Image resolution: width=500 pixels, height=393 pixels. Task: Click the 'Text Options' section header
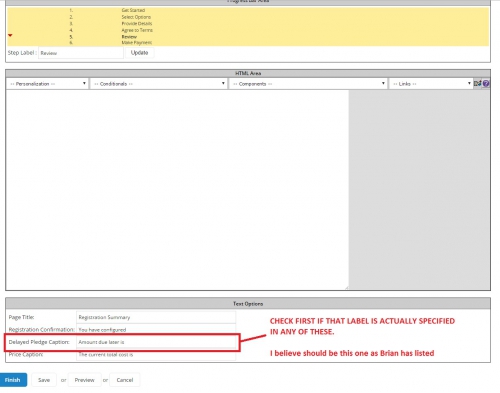[x=248, y=304]
